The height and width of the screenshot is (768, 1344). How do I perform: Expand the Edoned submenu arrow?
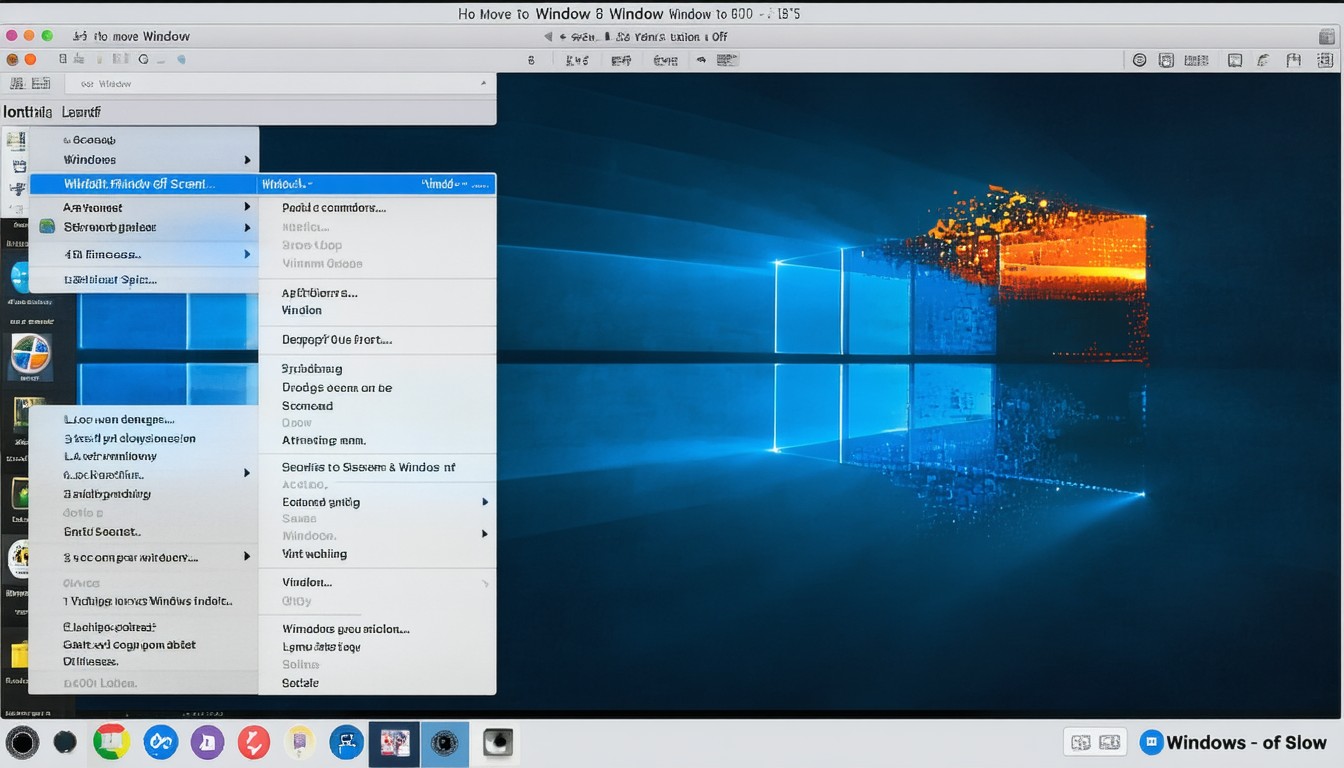tap(485, 502)
